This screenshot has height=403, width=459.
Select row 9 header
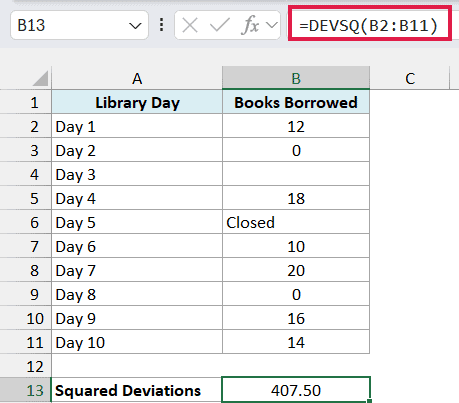26,294
